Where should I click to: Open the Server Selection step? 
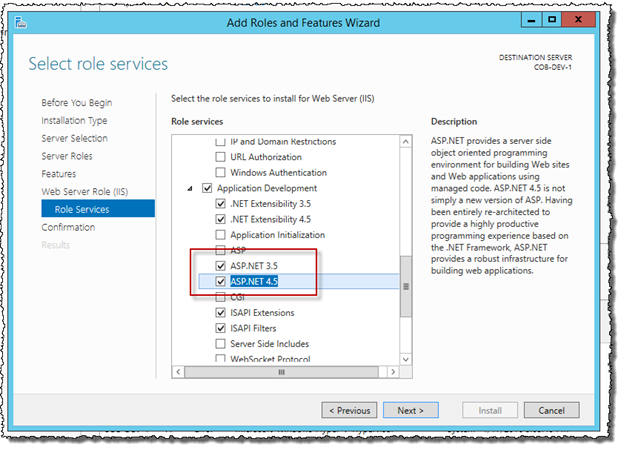74,138
